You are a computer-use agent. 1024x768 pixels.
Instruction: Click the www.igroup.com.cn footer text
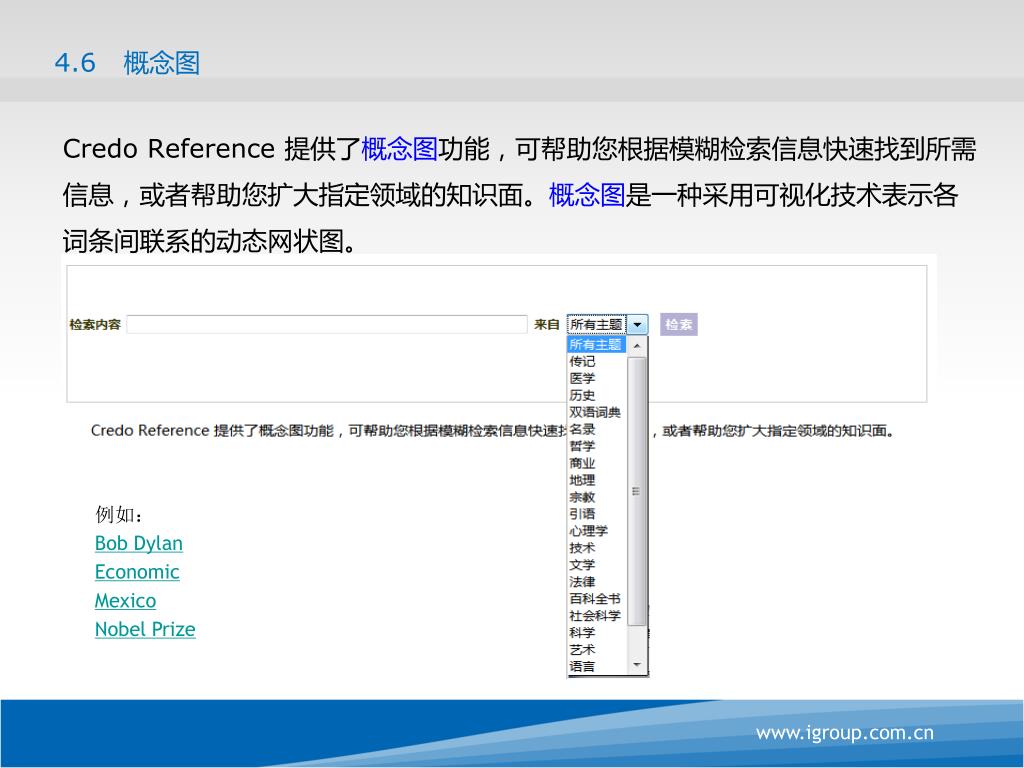click(x=844, y=733)
